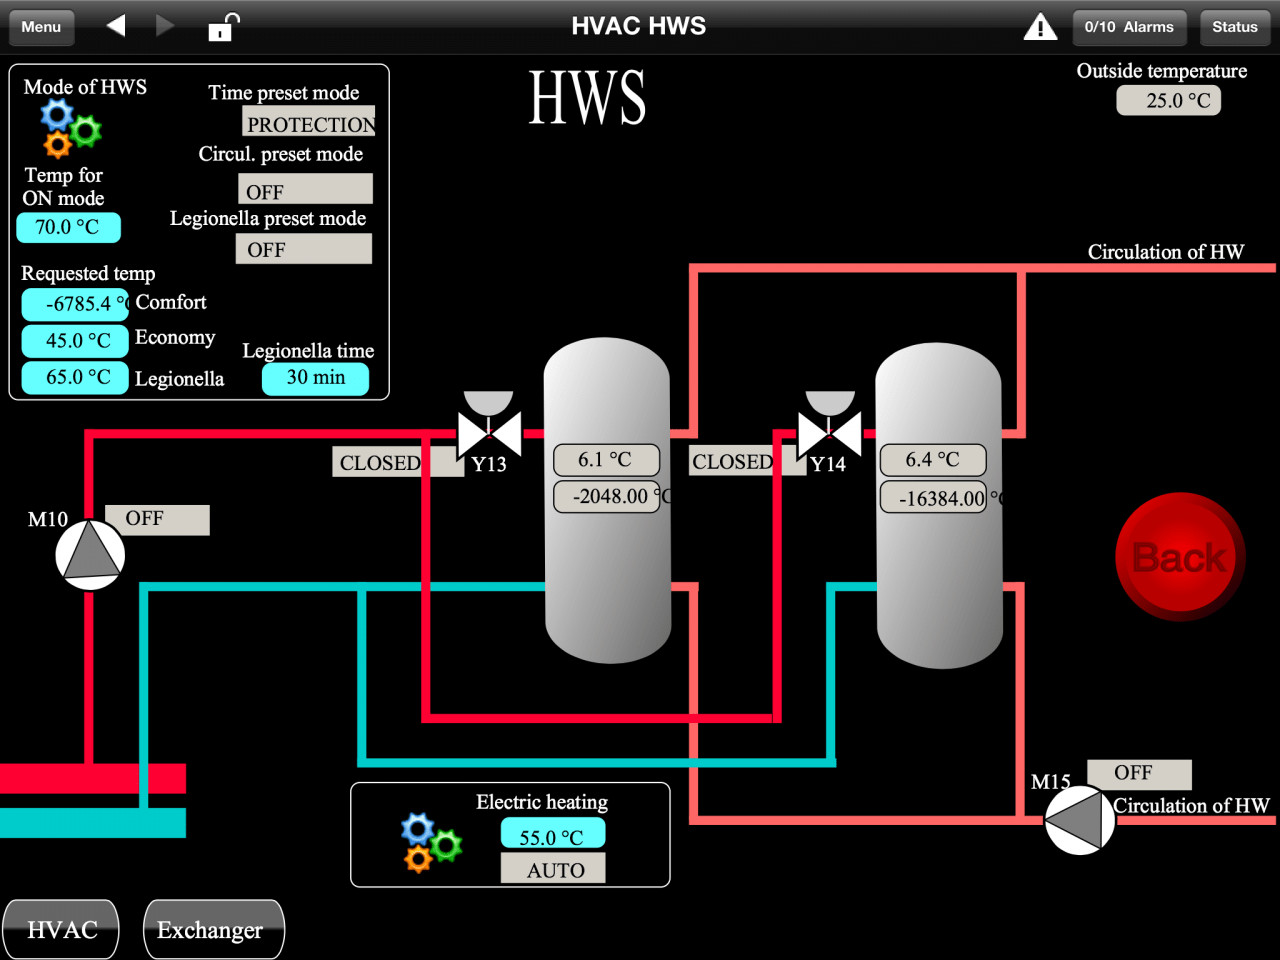This screenshot has height=960, width=1280.
Task: Switch to the HVAC page
Action: (x=62, y=930)
